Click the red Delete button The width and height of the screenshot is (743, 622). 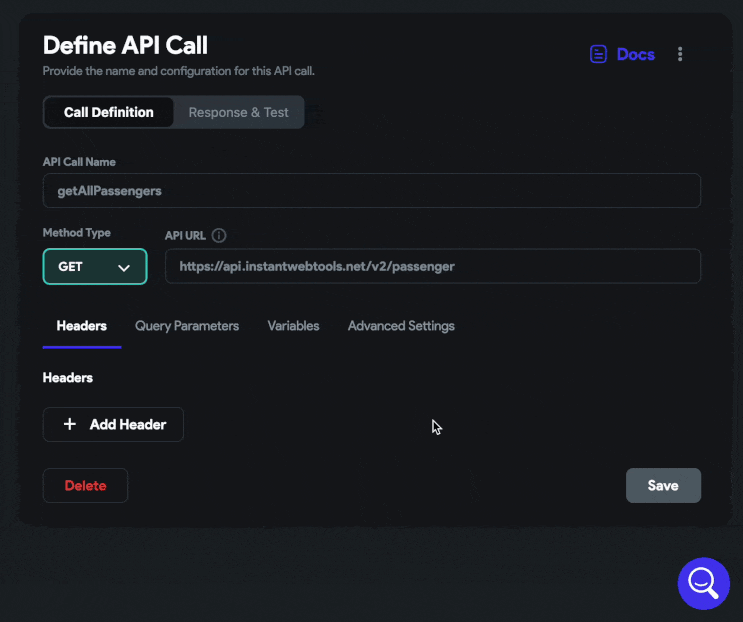pyautogui.click(x=85, y=486)
